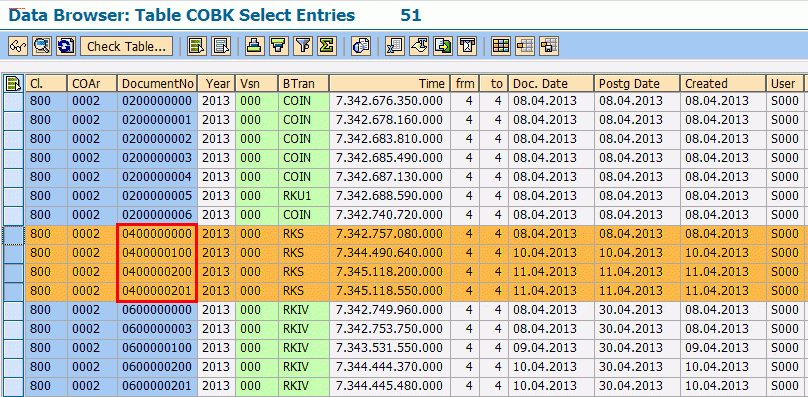
Task: Click the Created column header
Action: pyautogui.click(x=722, y=84)
